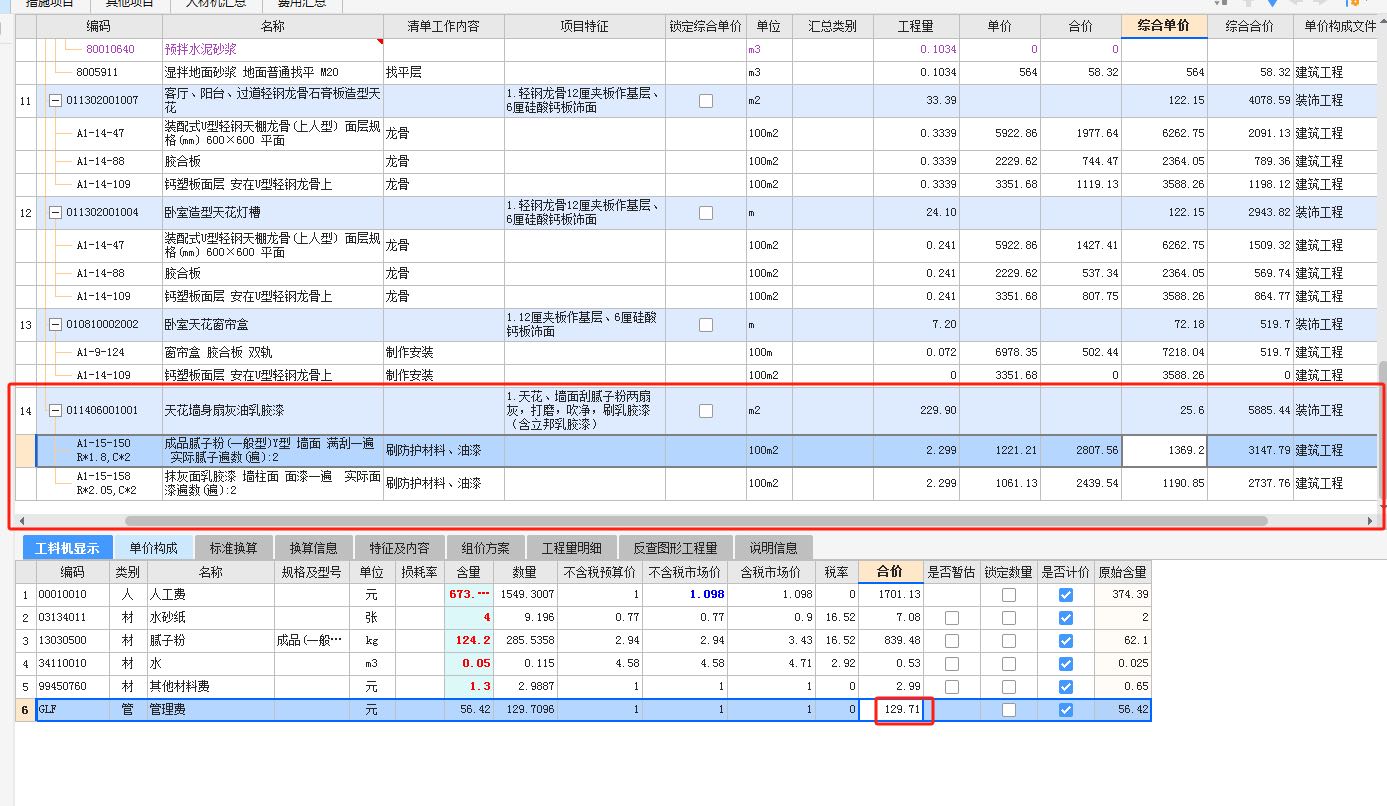Click the 损耗率 column header
This screenshot has height=806, width=1387.
[420, 572]
